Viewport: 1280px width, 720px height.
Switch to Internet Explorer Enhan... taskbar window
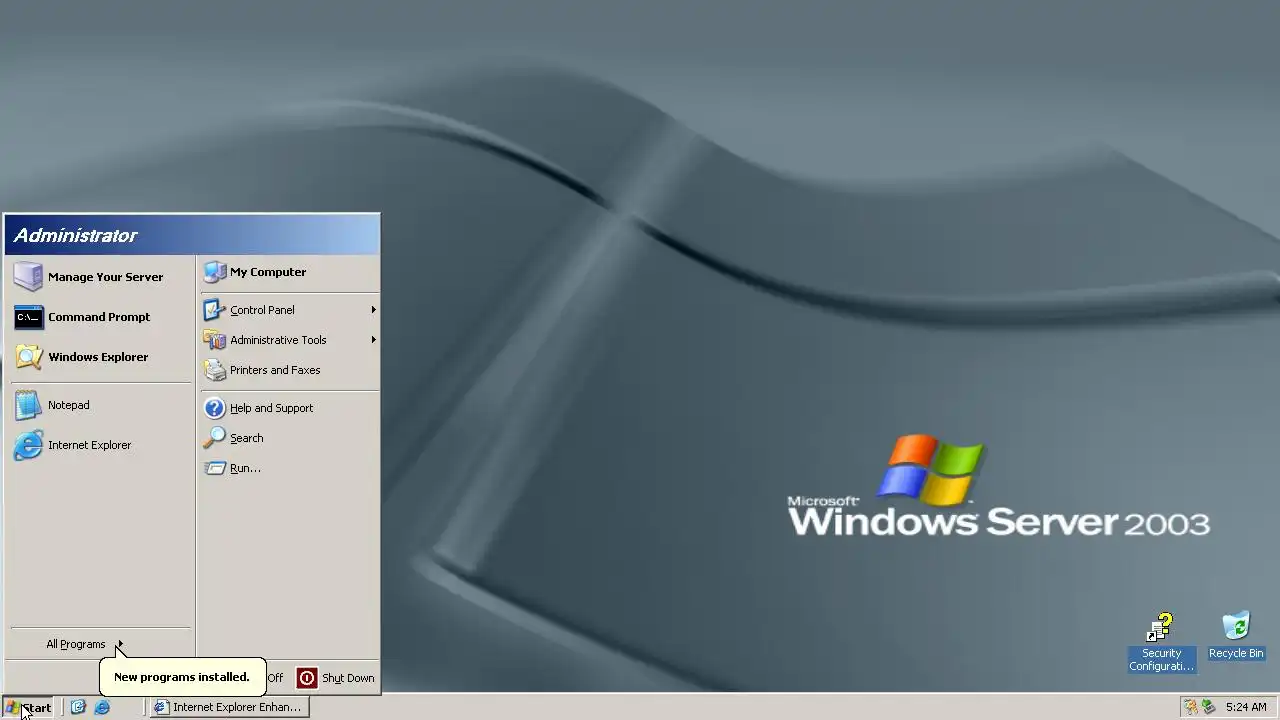click(229, 707)
